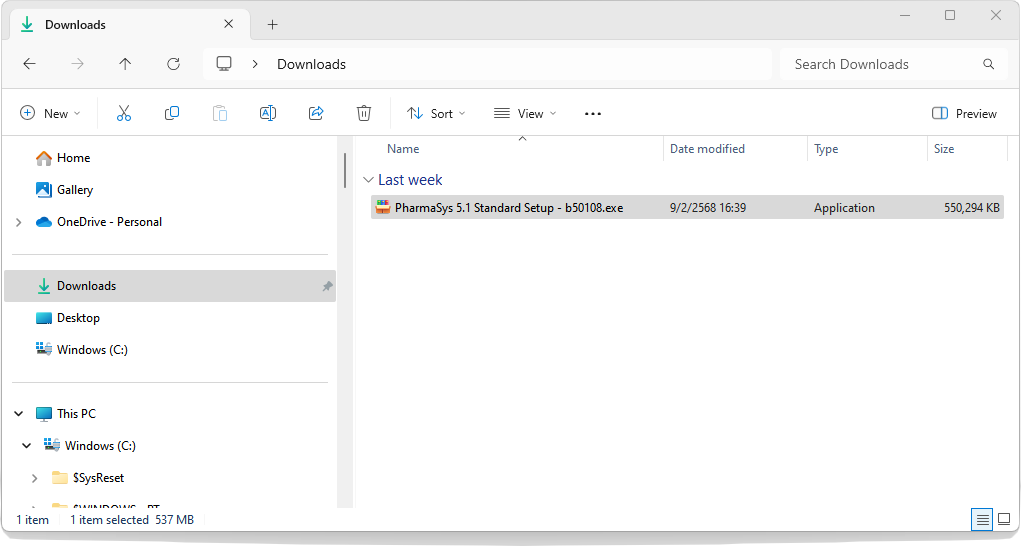Go up one folder level
Image resolution: width=1021 pixels, height=546 pixels.
pos(125,64)
